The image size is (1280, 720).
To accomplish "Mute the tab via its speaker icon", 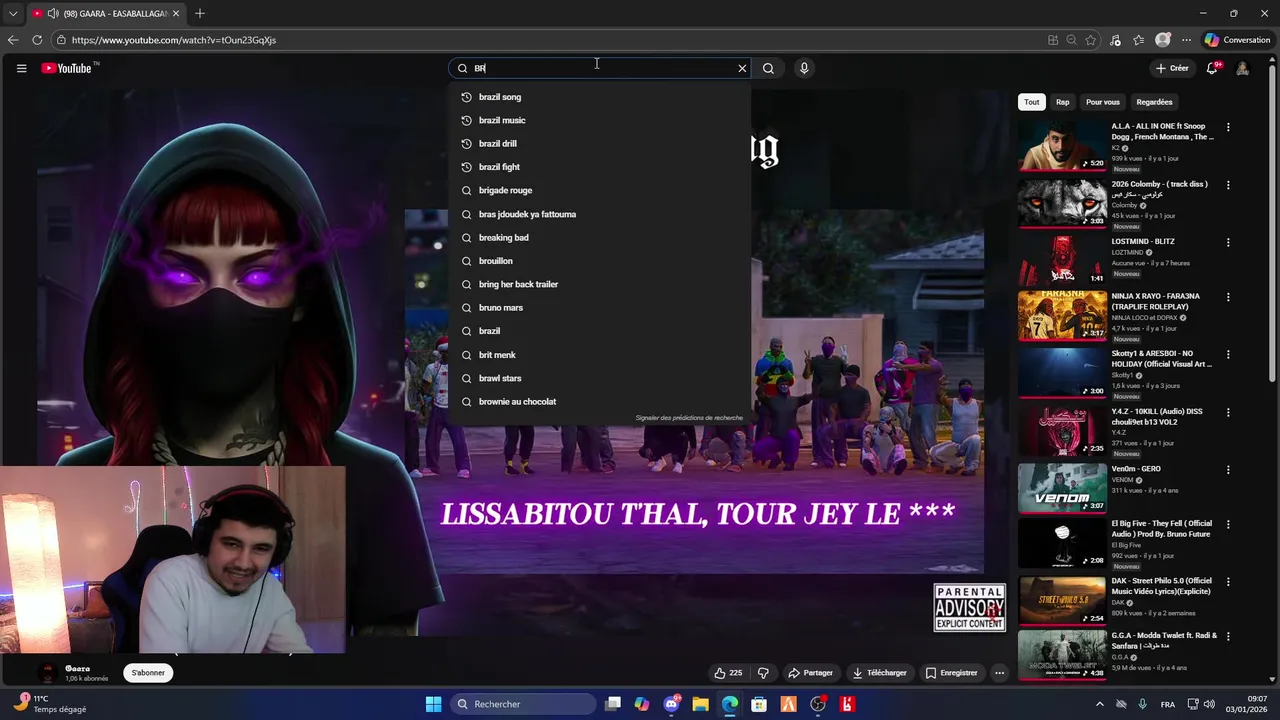I will (51, 13).
